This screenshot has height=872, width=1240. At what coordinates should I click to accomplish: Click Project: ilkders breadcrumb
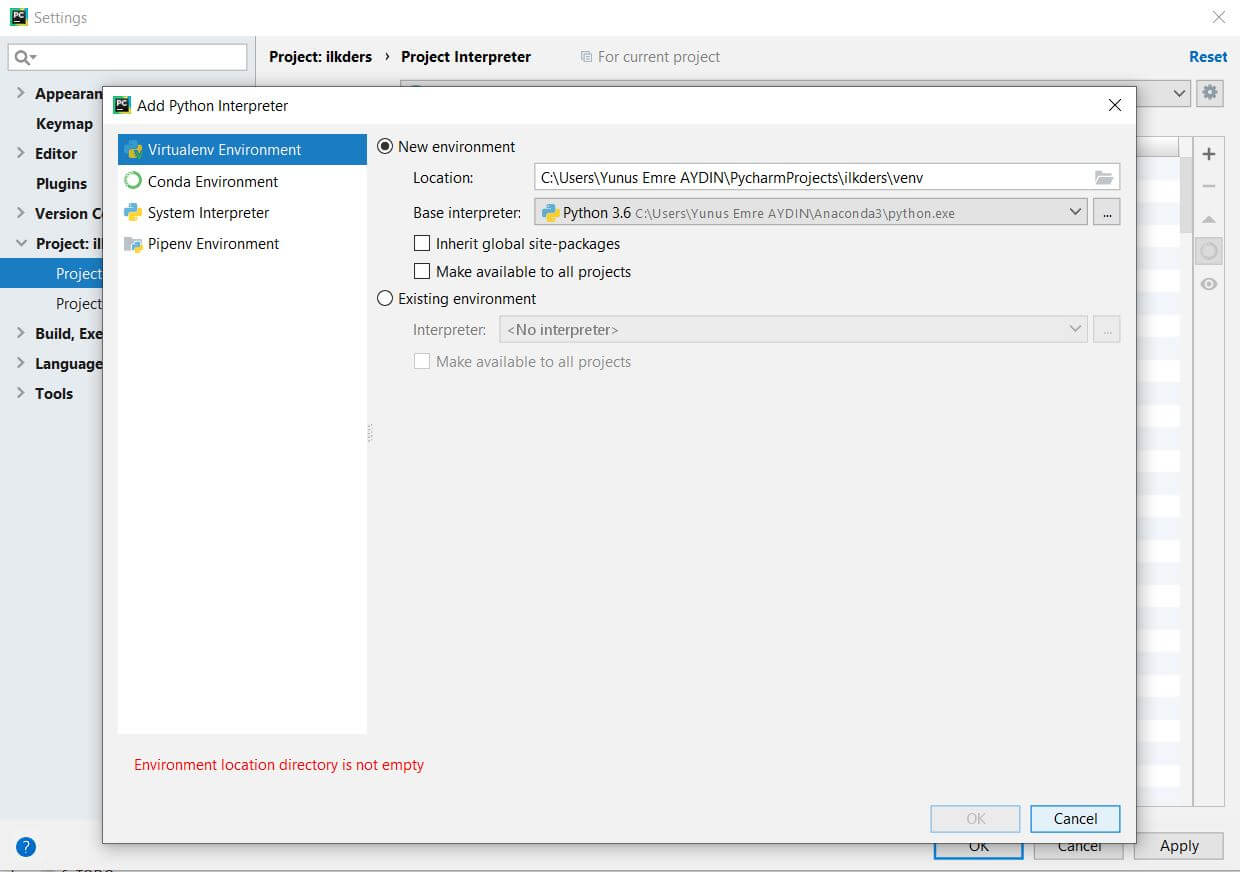tap(321, 57)
